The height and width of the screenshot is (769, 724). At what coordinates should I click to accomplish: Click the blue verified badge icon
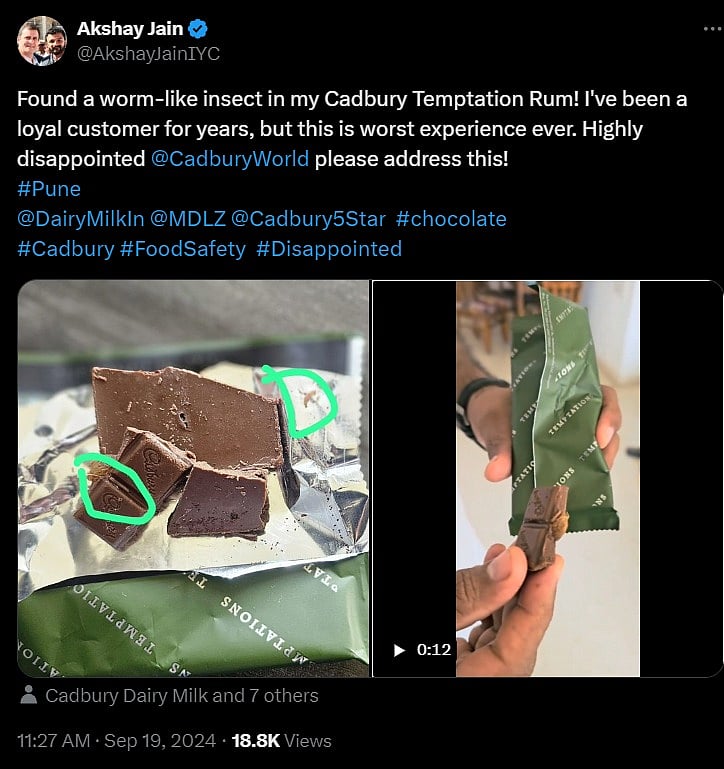pyautogui.click(x=199, y=29)
